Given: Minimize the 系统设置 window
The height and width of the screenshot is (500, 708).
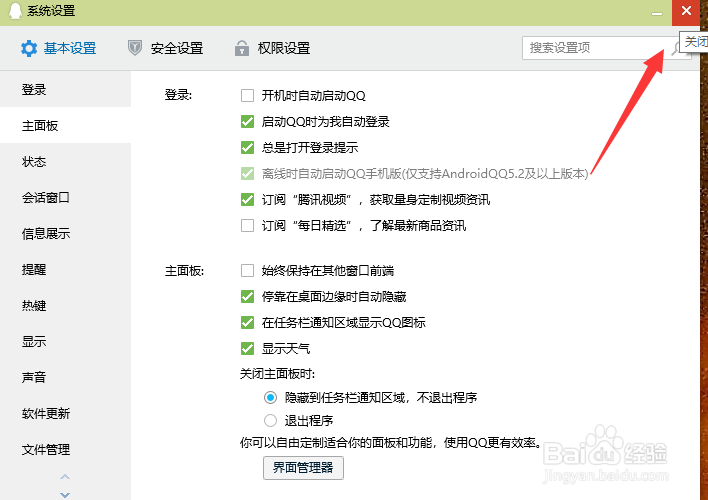Looking at the screenshot, I should (657, 14).
